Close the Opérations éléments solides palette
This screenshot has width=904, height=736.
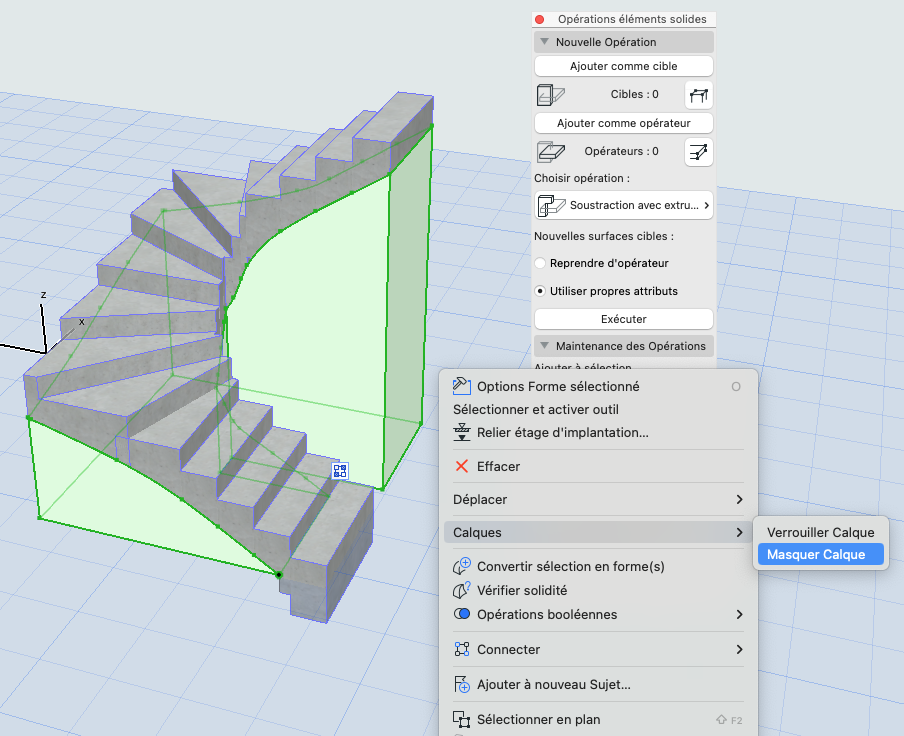(540, 19)
